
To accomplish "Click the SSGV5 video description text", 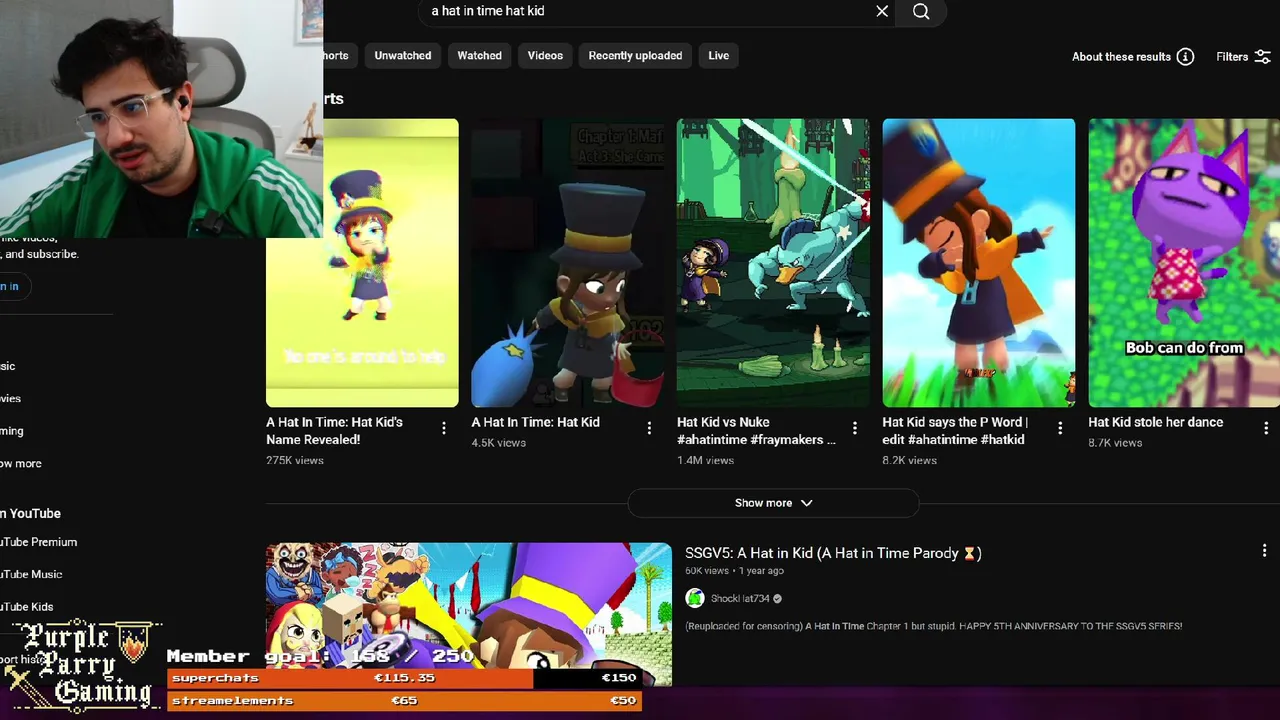I will tap(933, 626).
